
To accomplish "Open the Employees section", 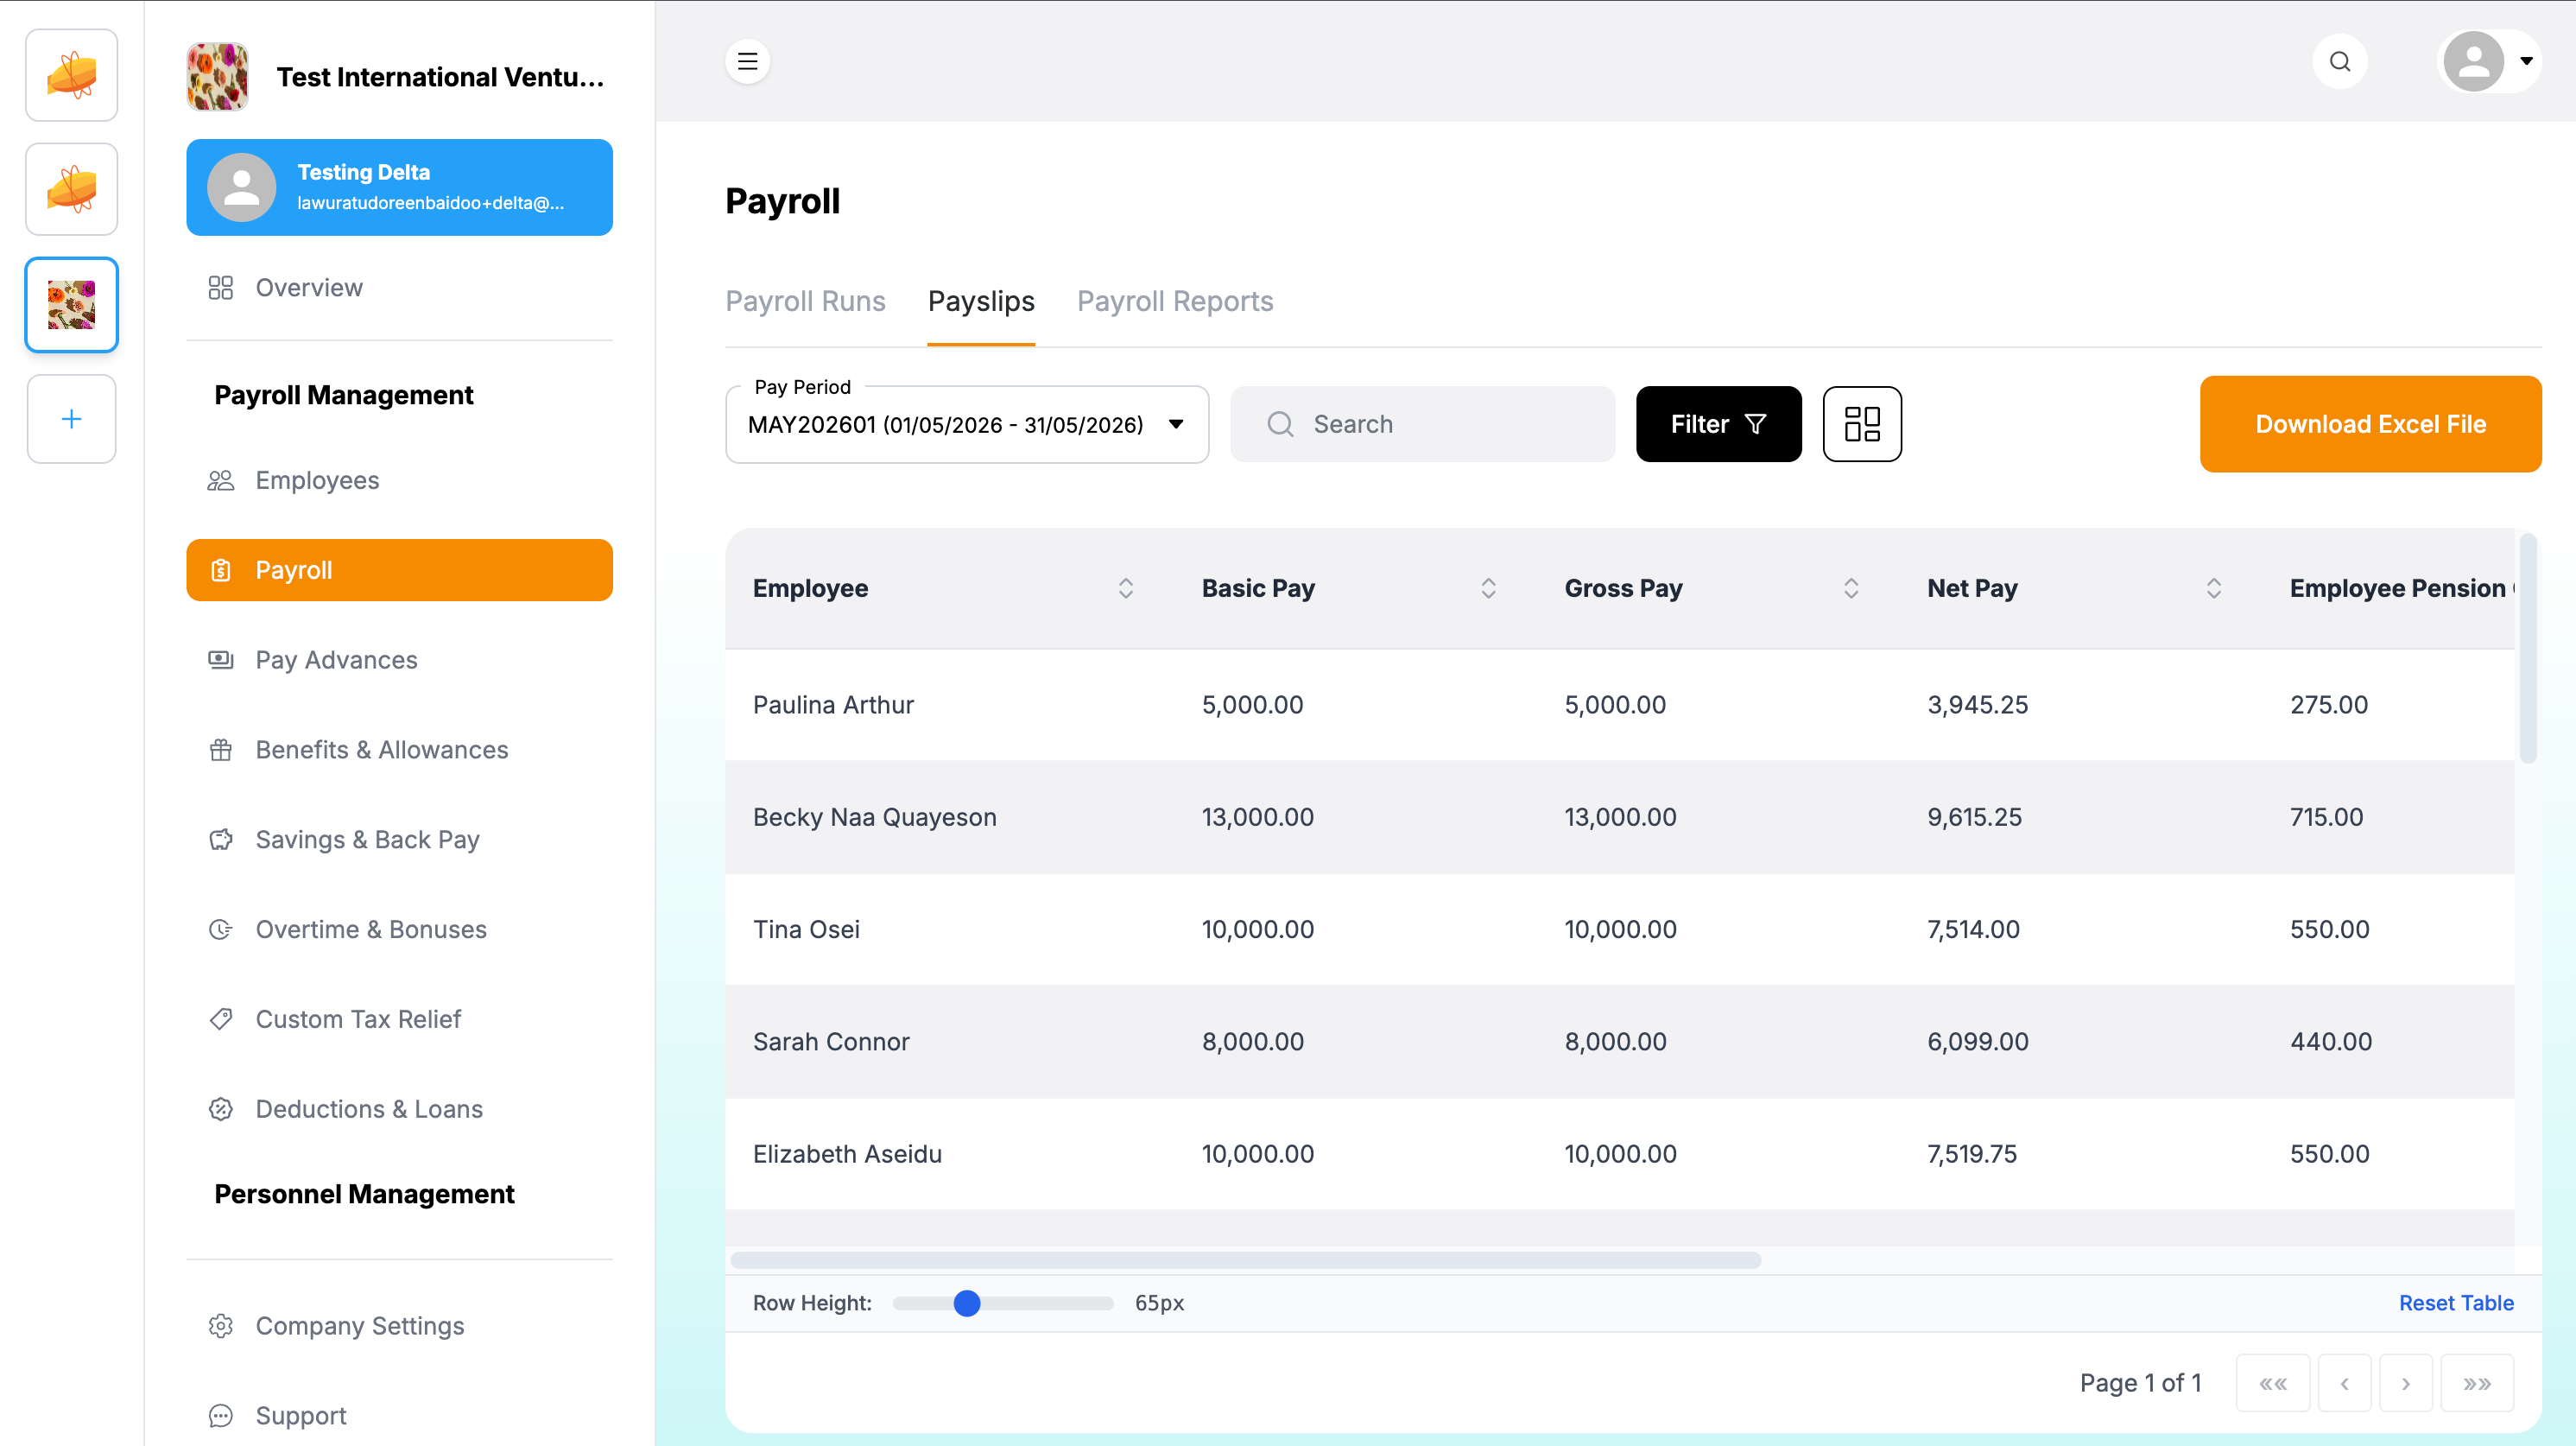I will coord(399,480).
